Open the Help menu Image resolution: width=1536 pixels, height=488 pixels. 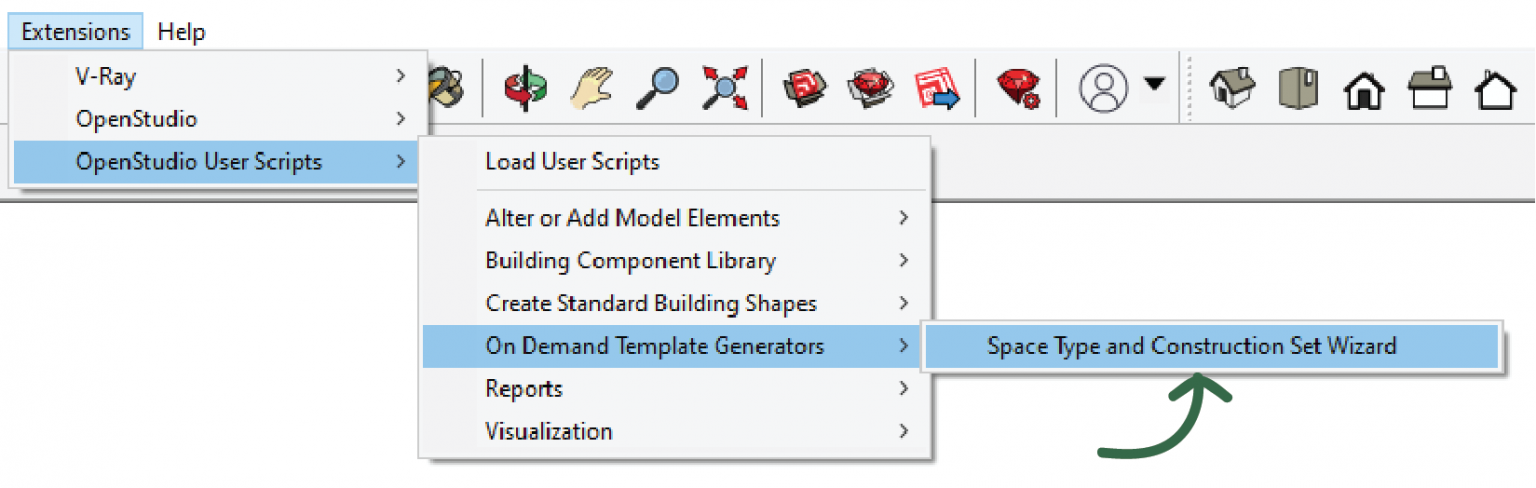pos(181,32)
